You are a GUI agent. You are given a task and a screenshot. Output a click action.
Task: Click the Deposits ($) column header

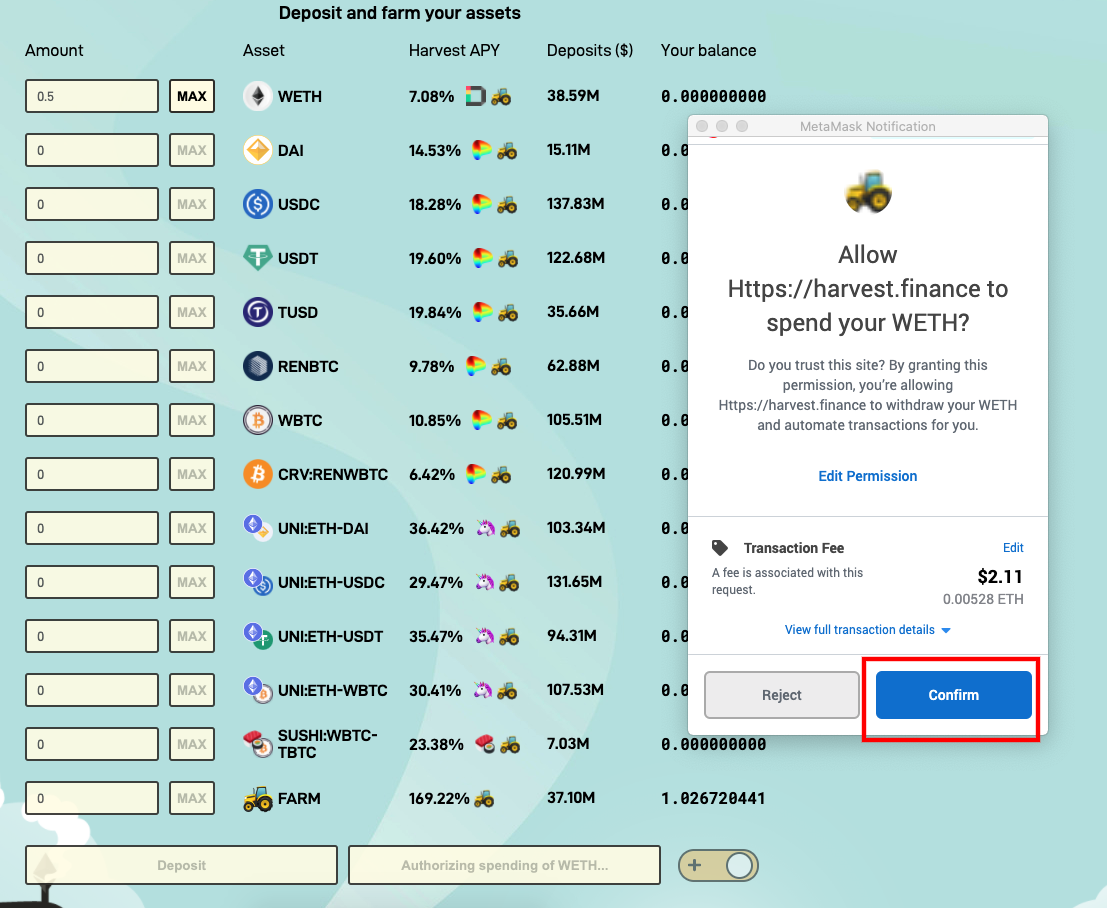click(590, 50)
